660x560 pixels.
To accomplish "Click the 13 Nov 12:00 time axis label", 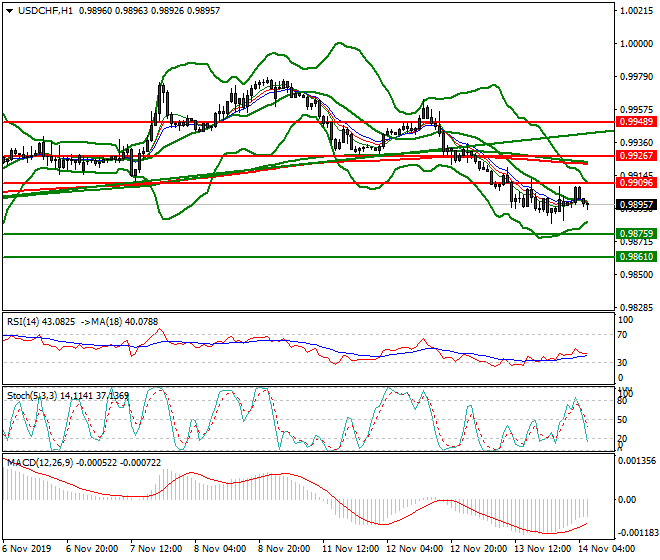I will [x=543, y=549].
